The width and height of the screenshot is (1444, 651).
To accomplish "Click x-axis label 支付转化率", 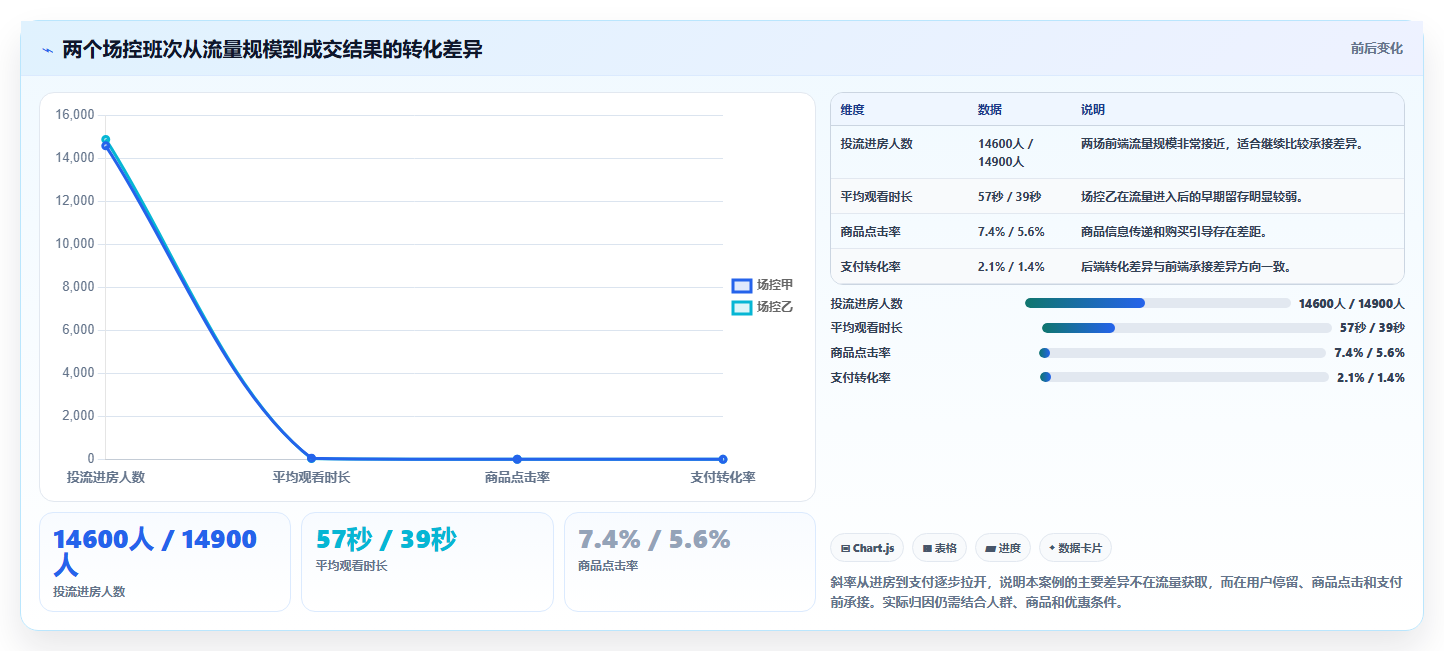I will tap(723, 478).
